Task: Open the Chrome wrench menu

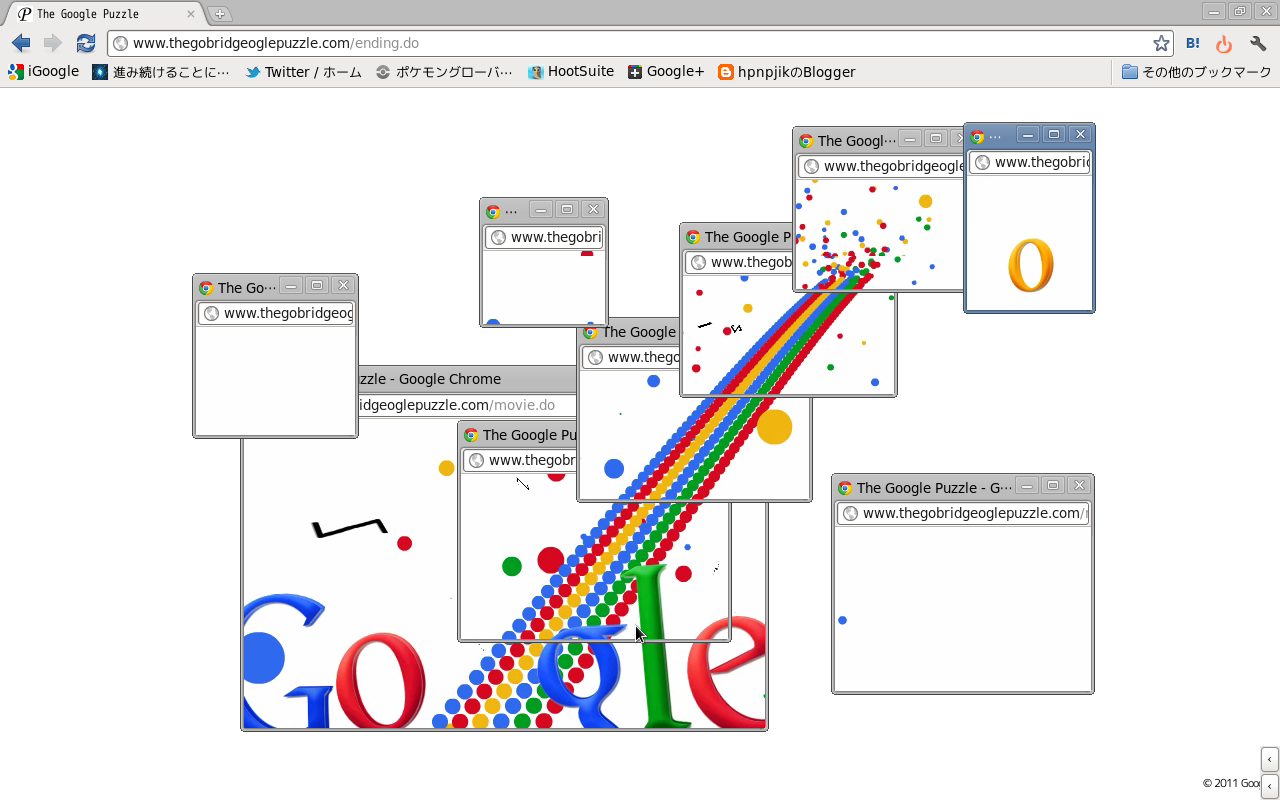Action: click(1259, 44)
